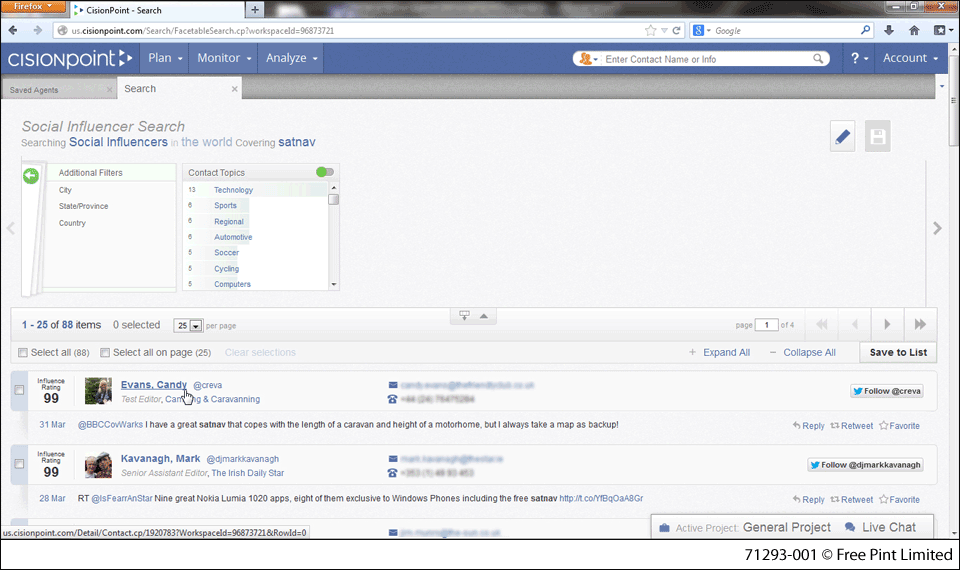Click the pencil edit search icon
Viewport: 960px width, 570px height.
pyautogui.click(x=842, y=137)
